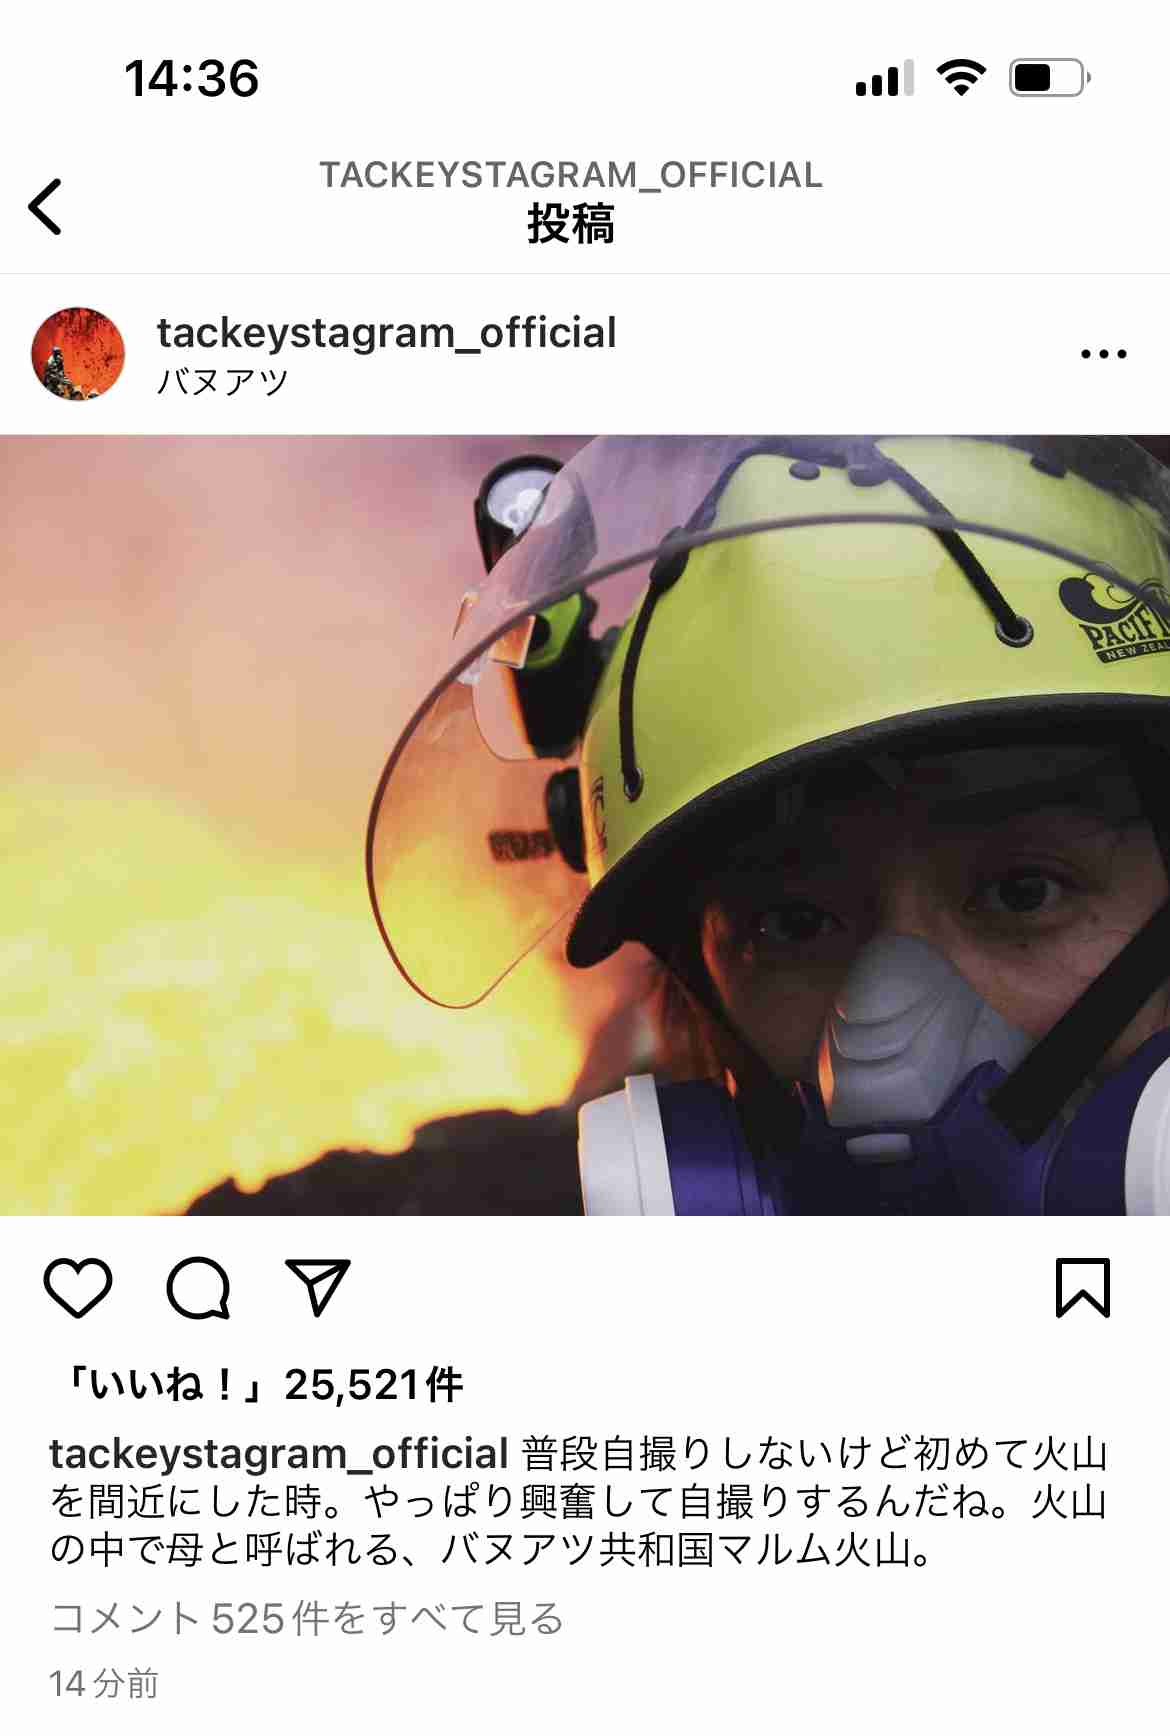This screenshot has width=1170, height=1736.
Task: Tap the helmet selfie photo
Action: click(585, 825)
